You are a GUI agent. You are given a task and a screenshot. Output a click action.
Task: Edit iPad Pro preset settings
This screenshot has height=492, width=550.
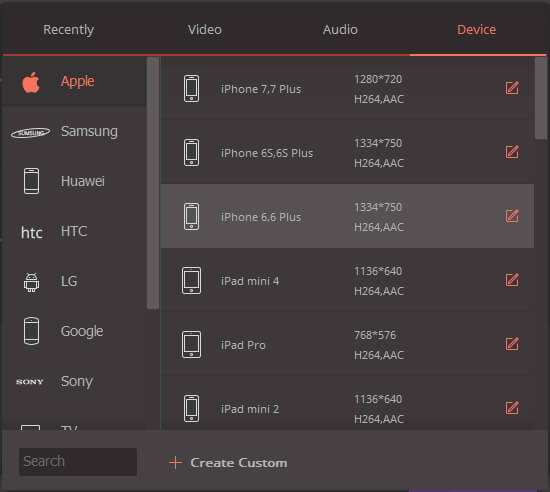point(512,344)
